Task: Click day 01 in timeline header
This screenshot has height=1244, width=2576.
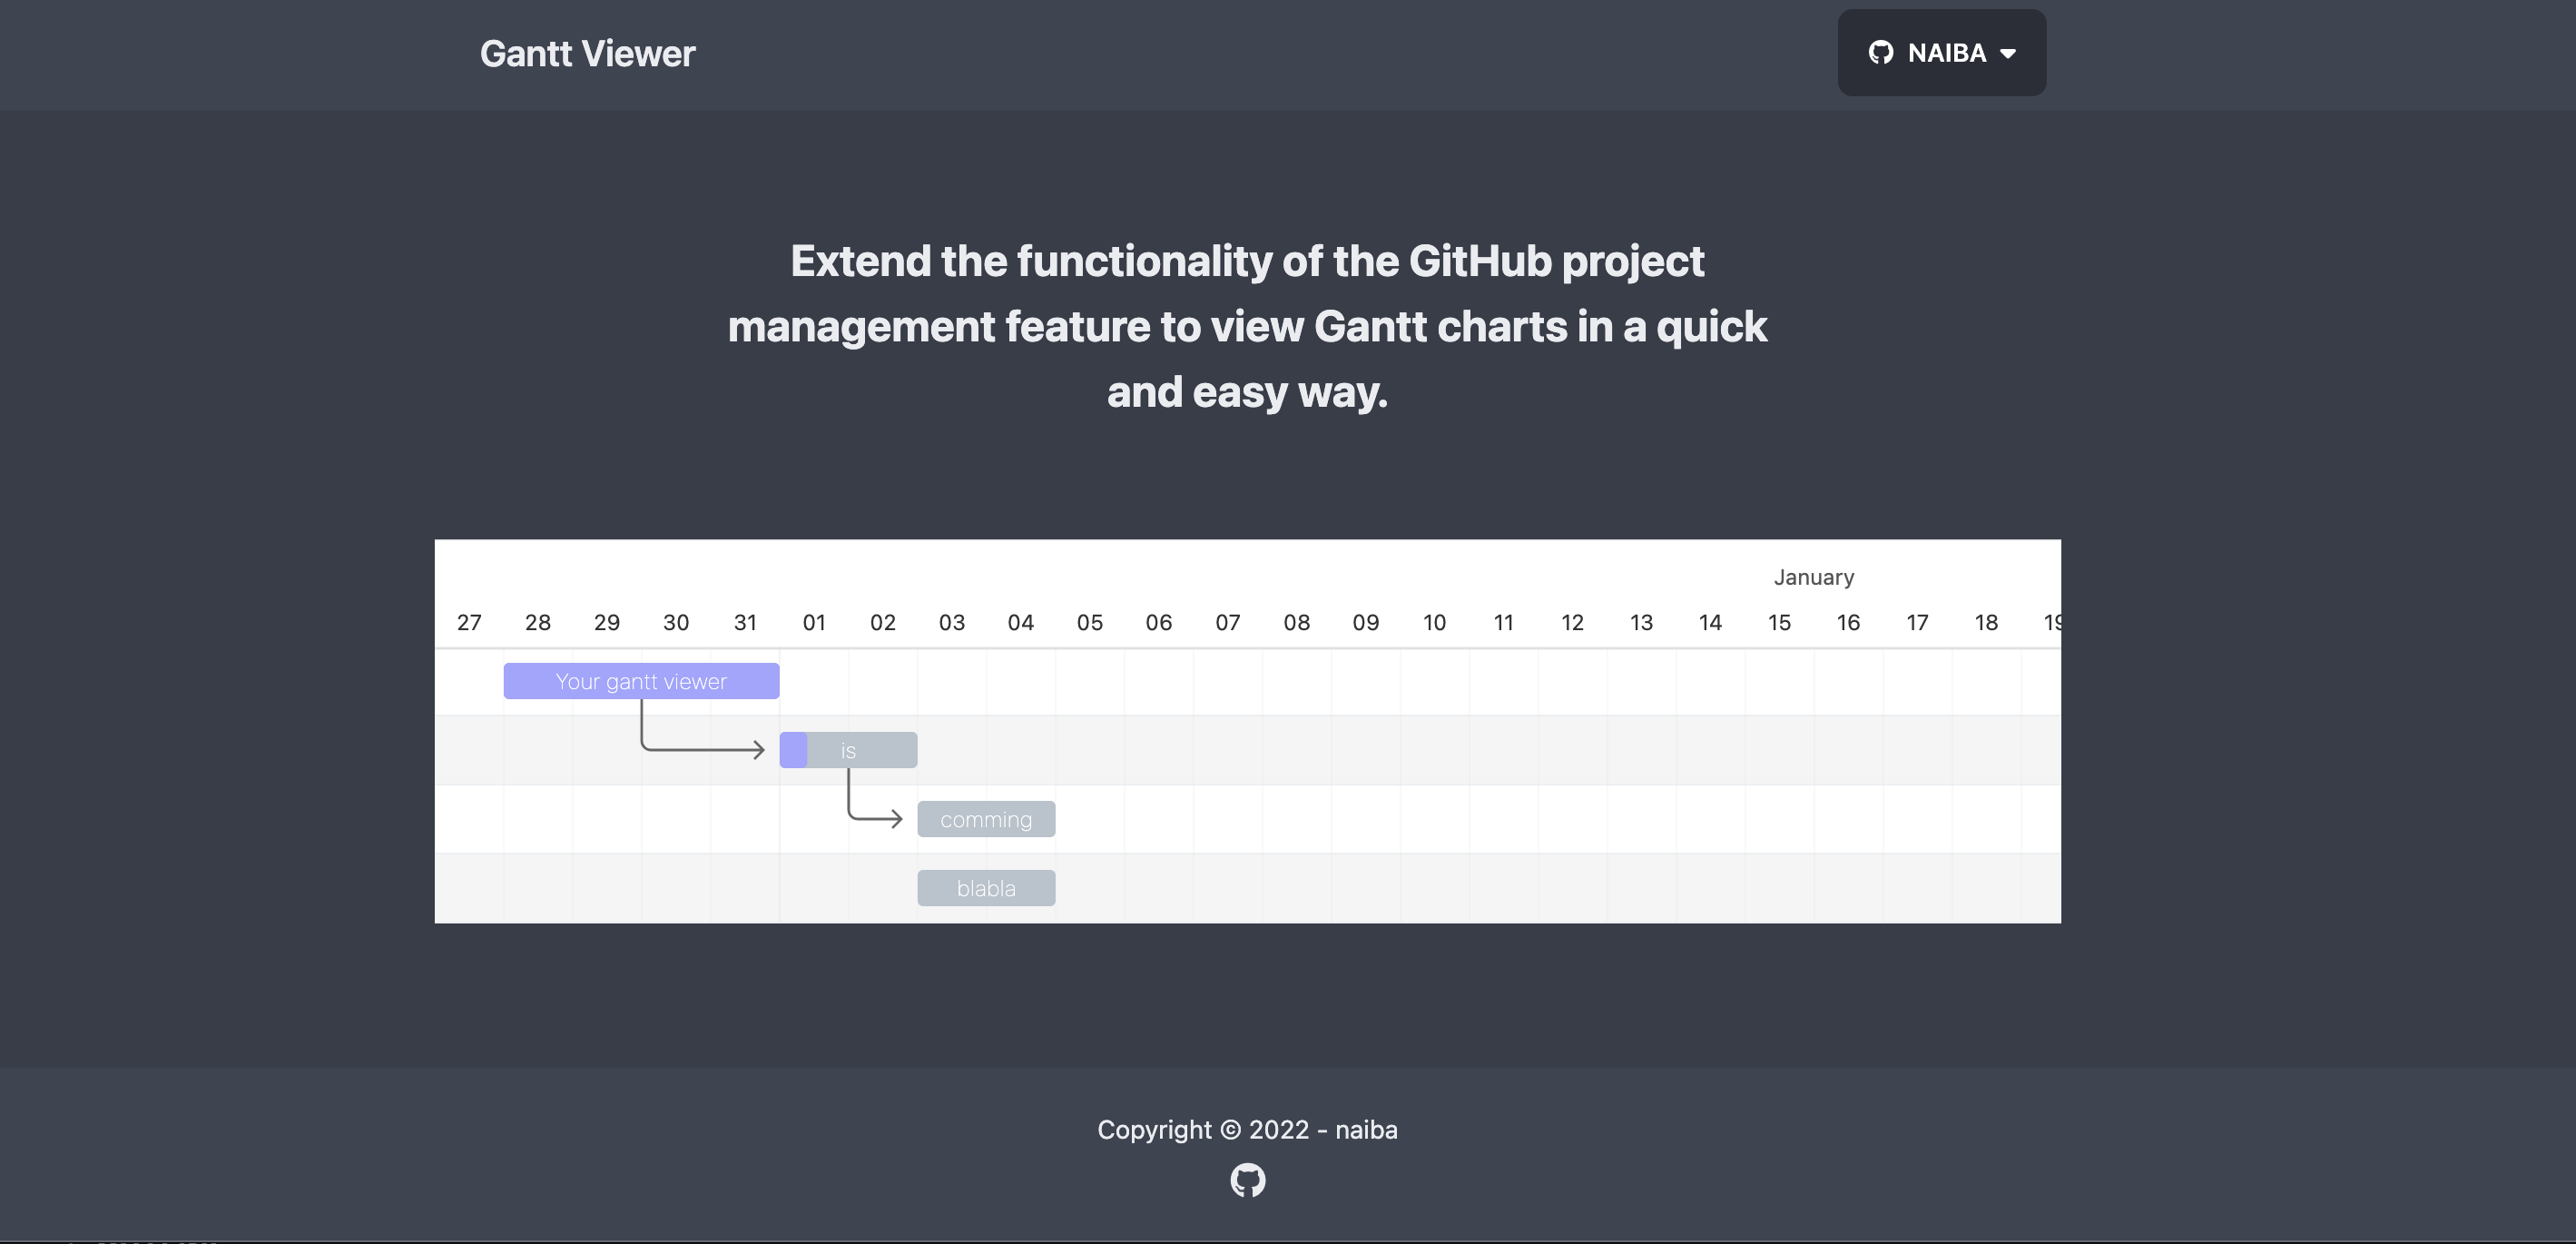Action: [x=814, y=622]
